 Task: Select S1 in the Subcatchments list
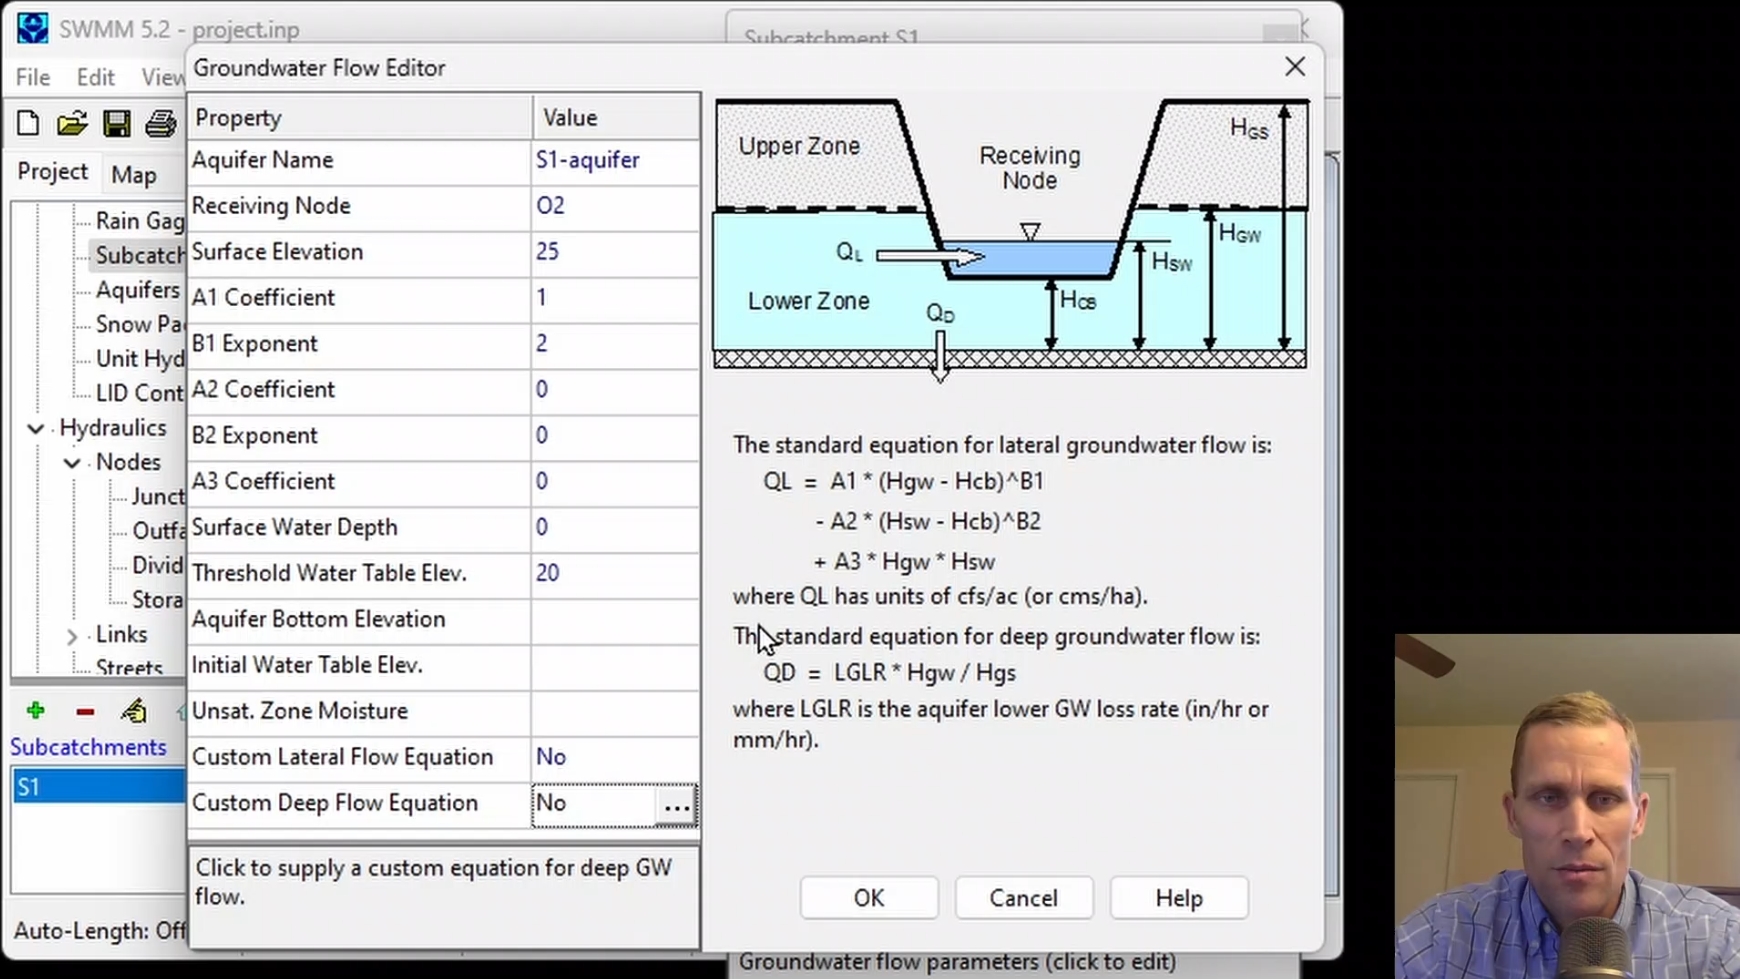[x=98, y=788]
